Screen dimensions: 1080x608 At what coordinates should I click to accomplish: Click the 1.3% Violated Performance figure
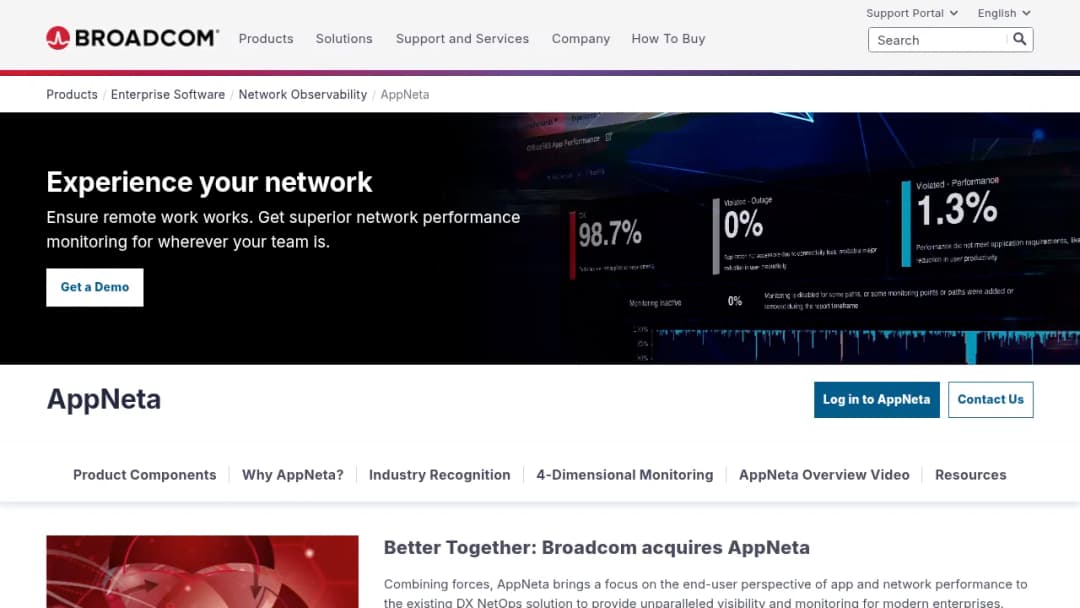coord(957,209)
